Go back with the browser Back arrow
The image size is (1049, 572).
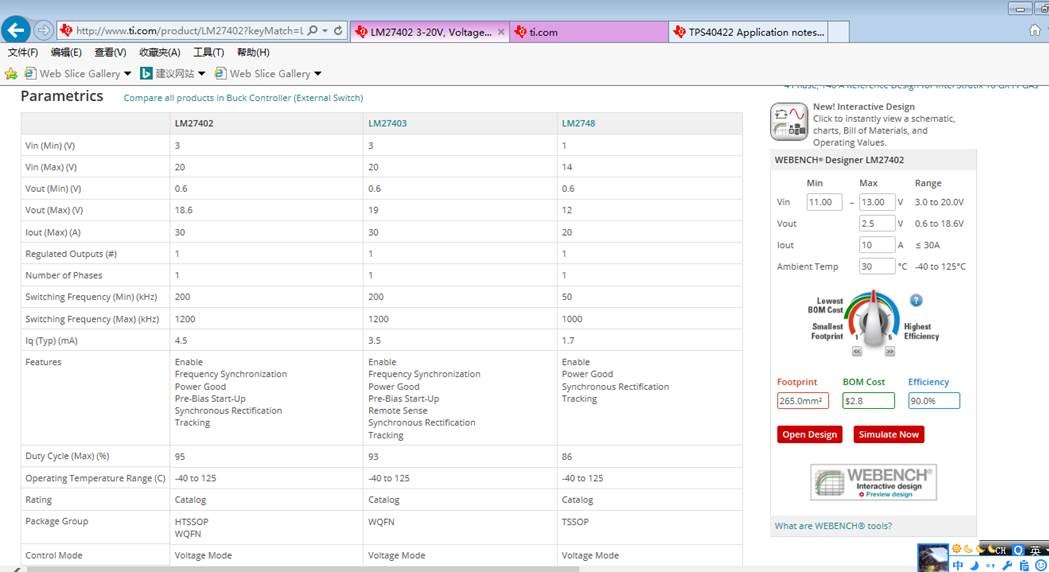click(15, 30)
